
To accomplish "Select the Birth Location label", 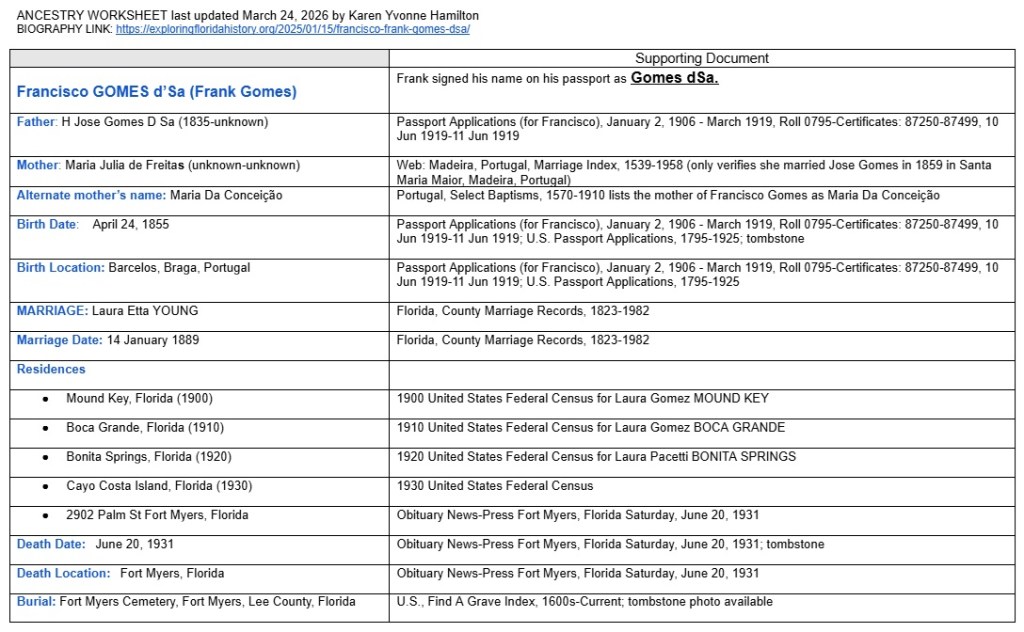I will click(60, 268).
